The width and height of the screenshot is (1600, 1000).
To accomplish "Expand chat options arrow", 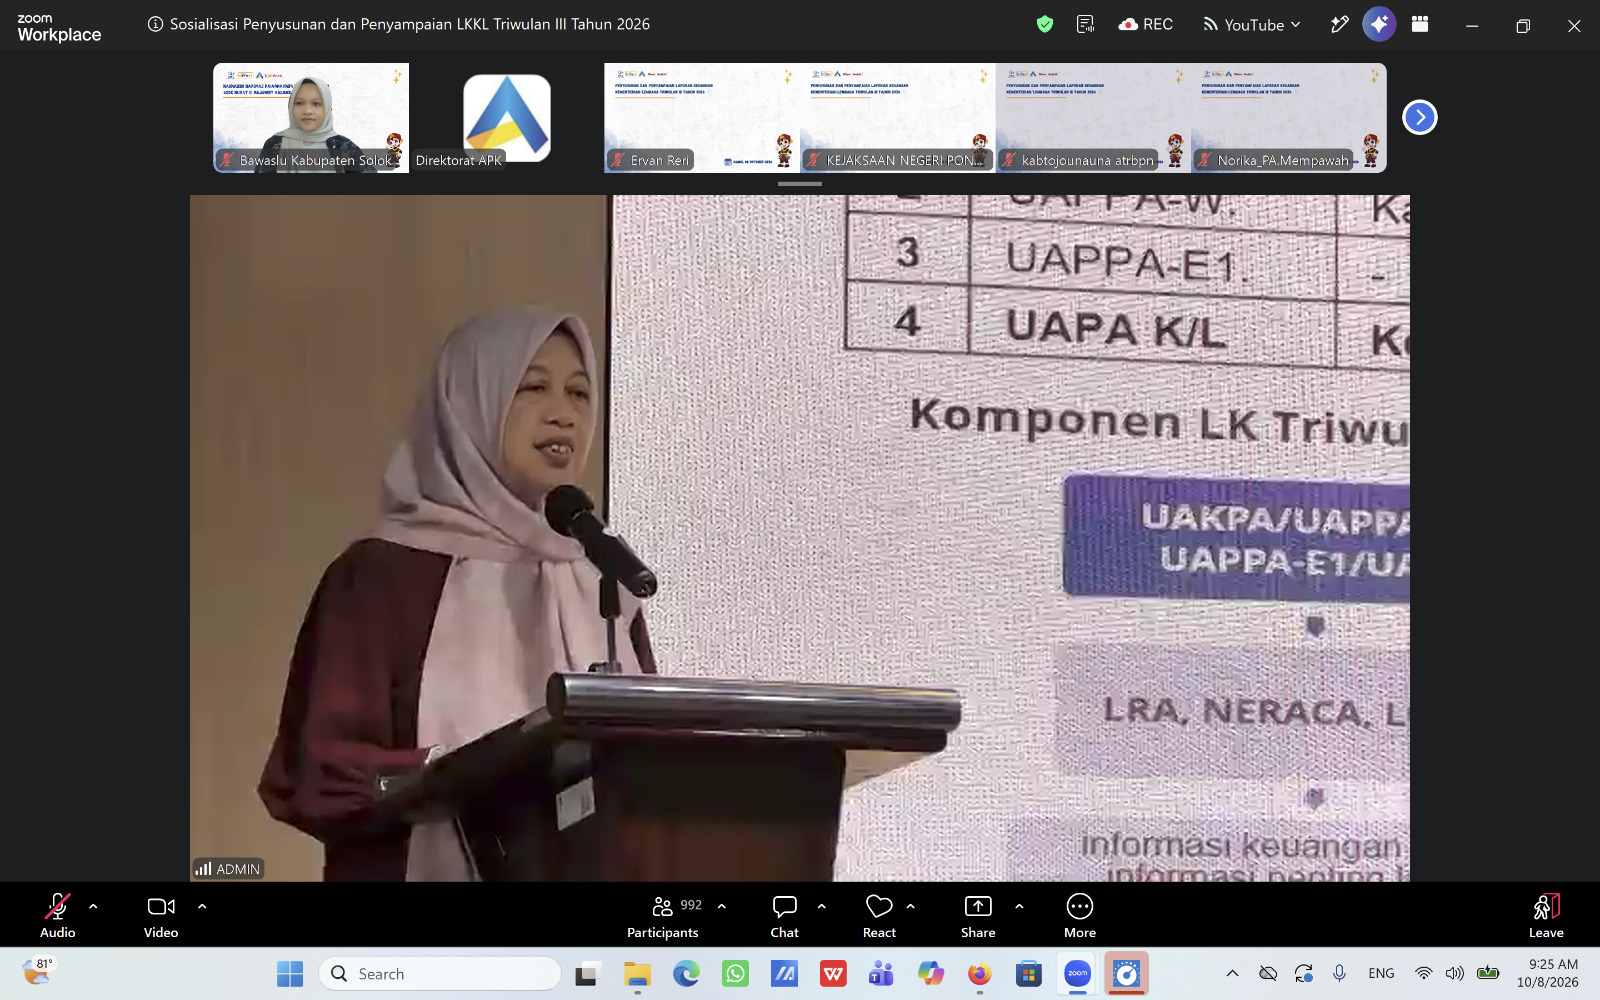I will coord(822,906).
